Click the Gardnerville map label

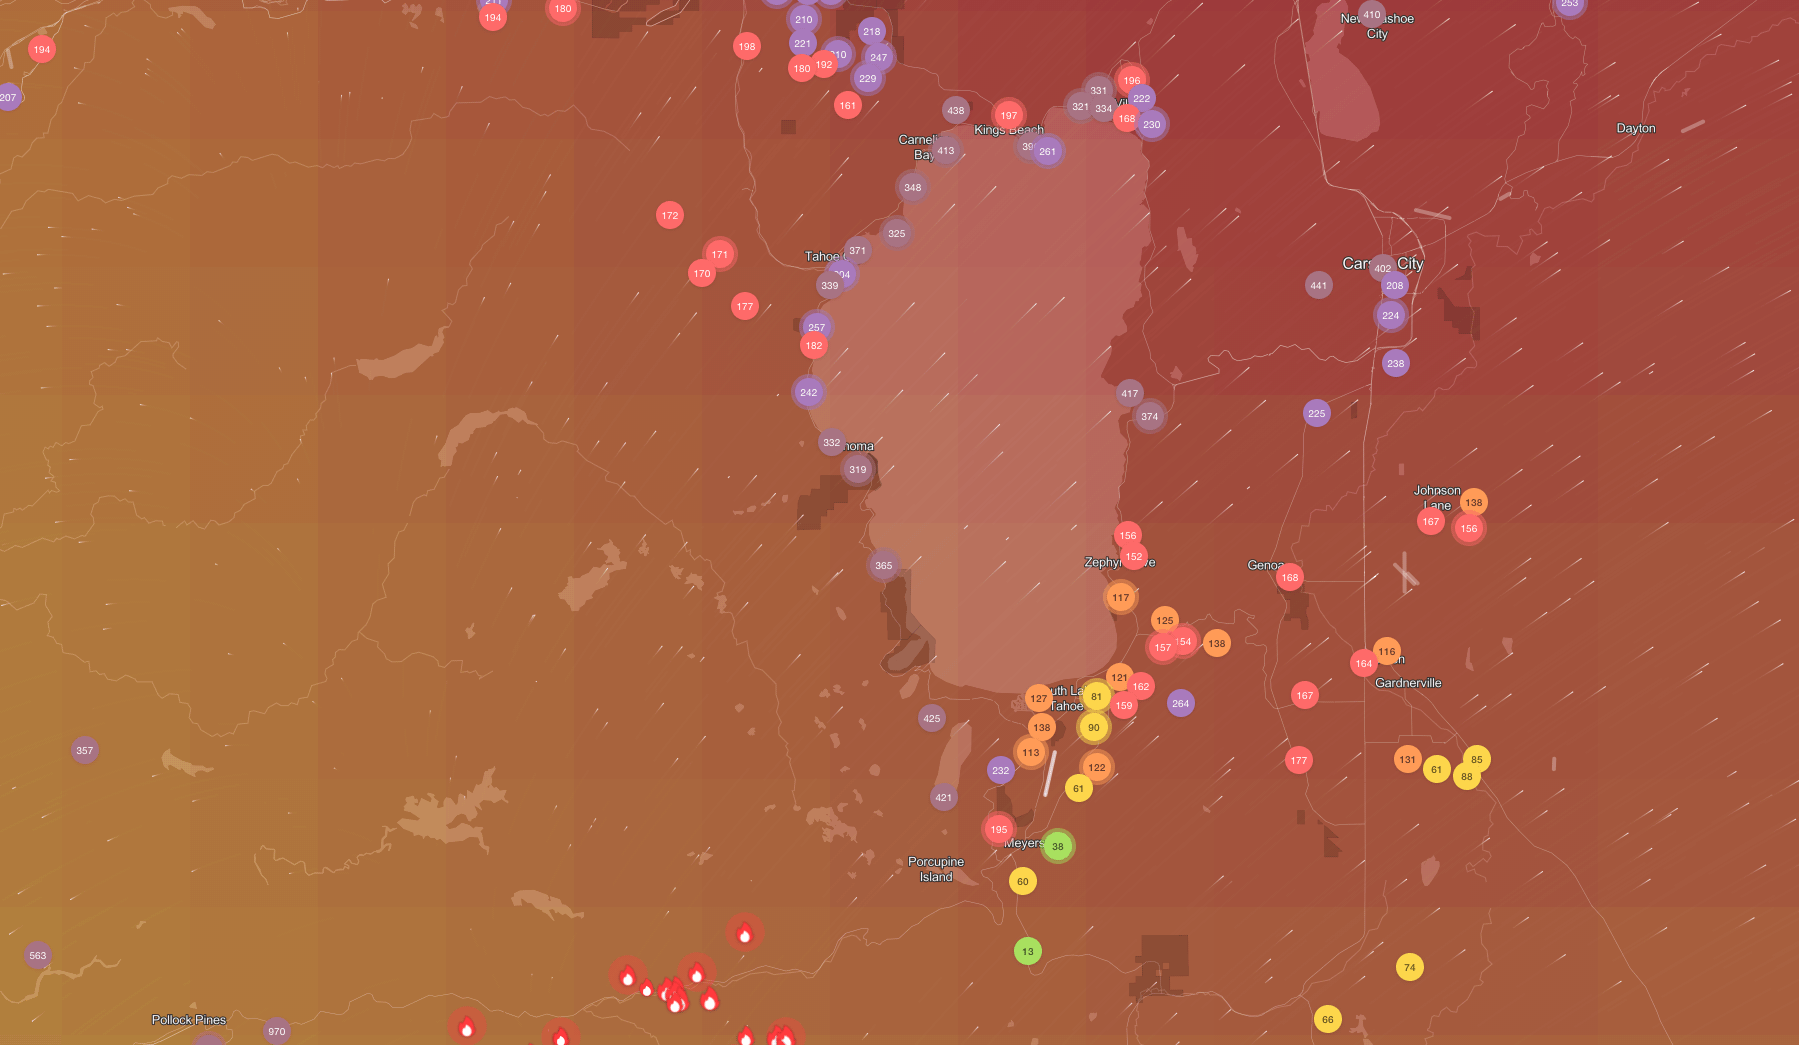pyautogui.click(x=1408, y=683)
